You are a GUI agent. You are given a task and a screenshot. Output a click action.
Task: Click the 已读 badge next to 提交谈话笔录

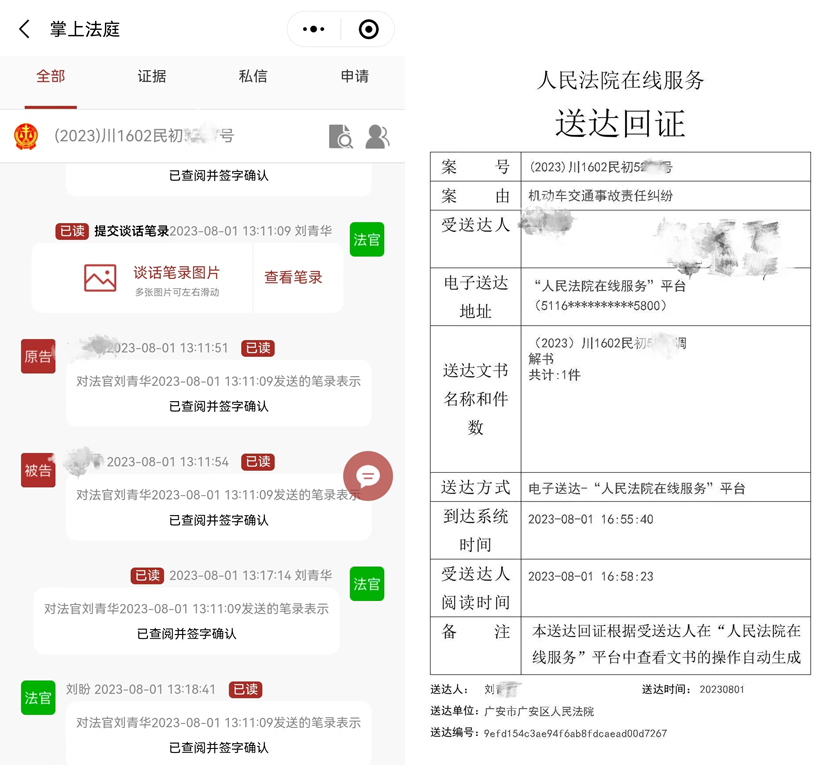tap(72, 231)
